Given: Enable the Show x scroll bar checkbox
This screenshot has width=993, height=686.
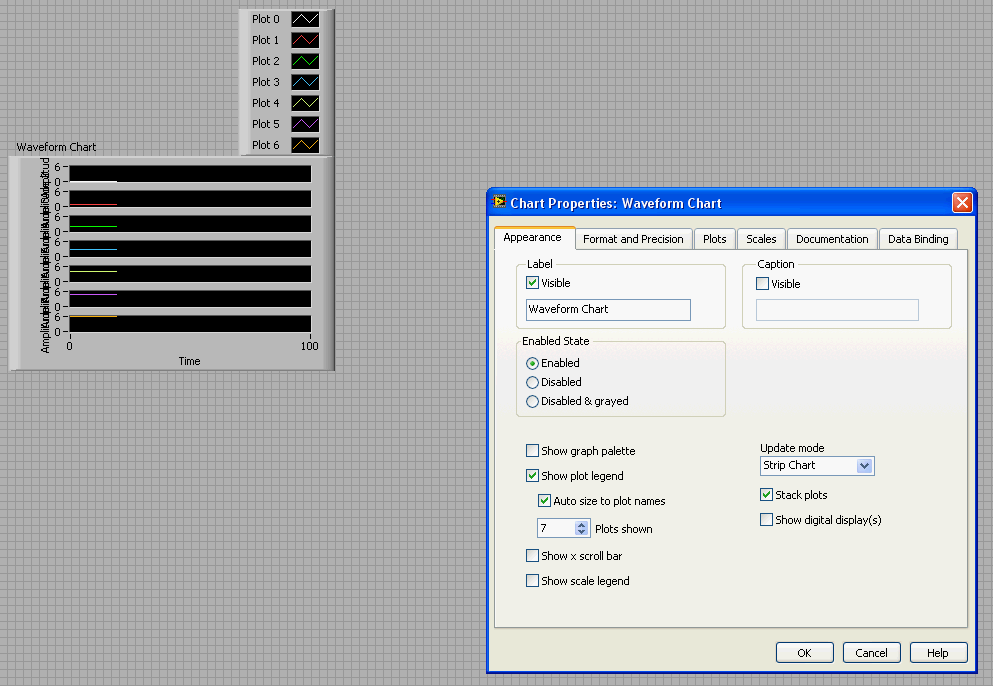Looking at the screenshot, I should point(533,556).
